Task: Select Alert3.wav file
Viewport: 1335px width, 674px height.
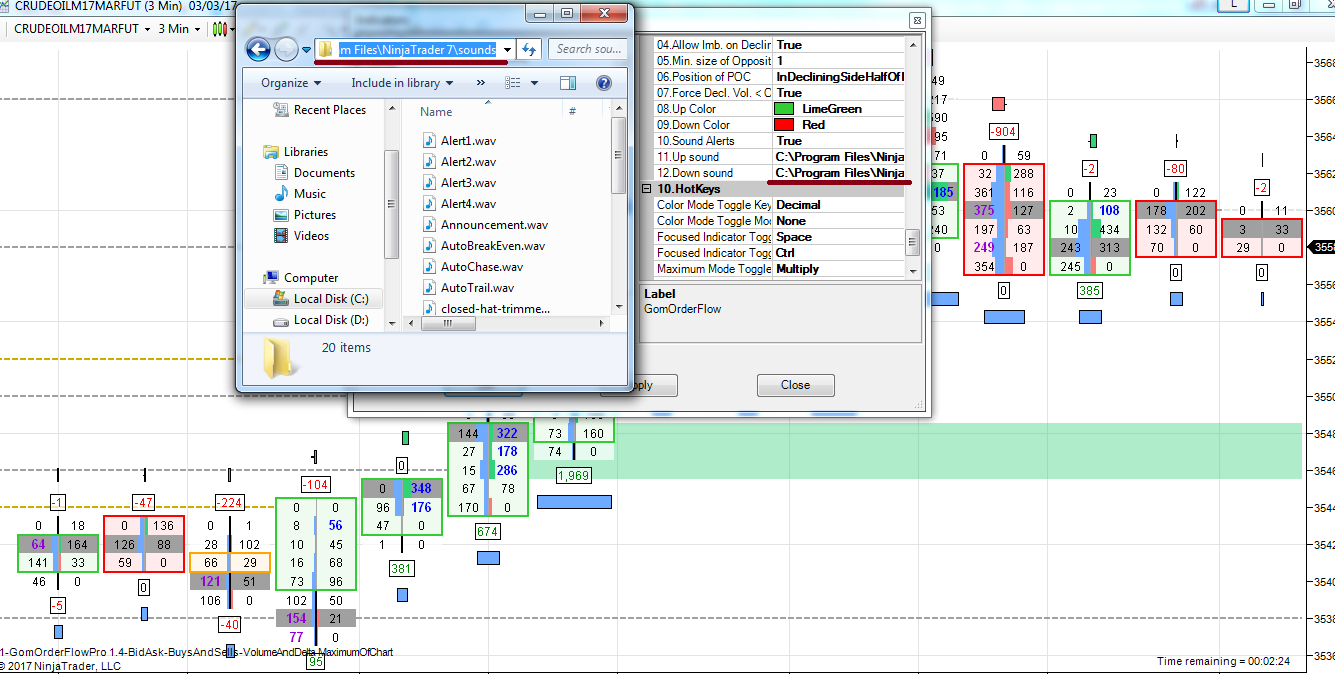Action: (x=458, y=183)
